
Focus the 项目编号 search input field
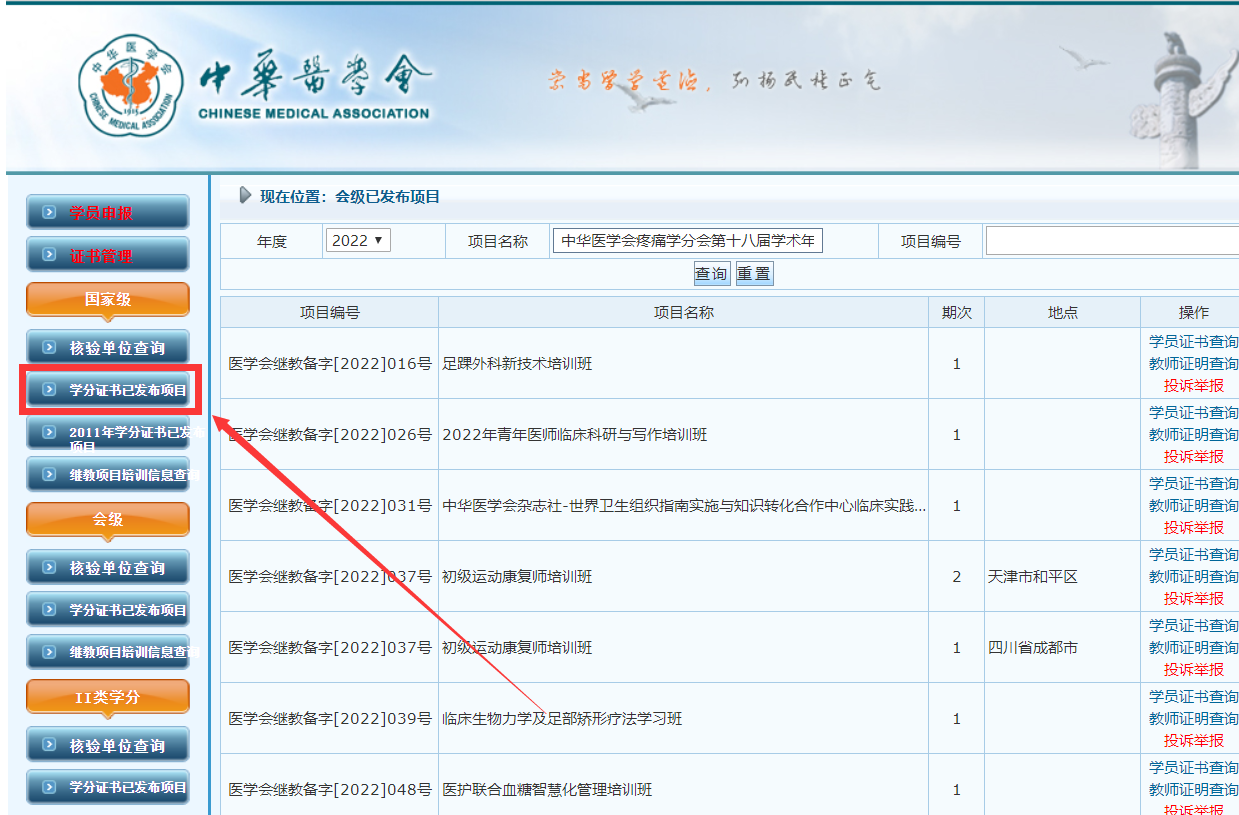point(1112,241)
